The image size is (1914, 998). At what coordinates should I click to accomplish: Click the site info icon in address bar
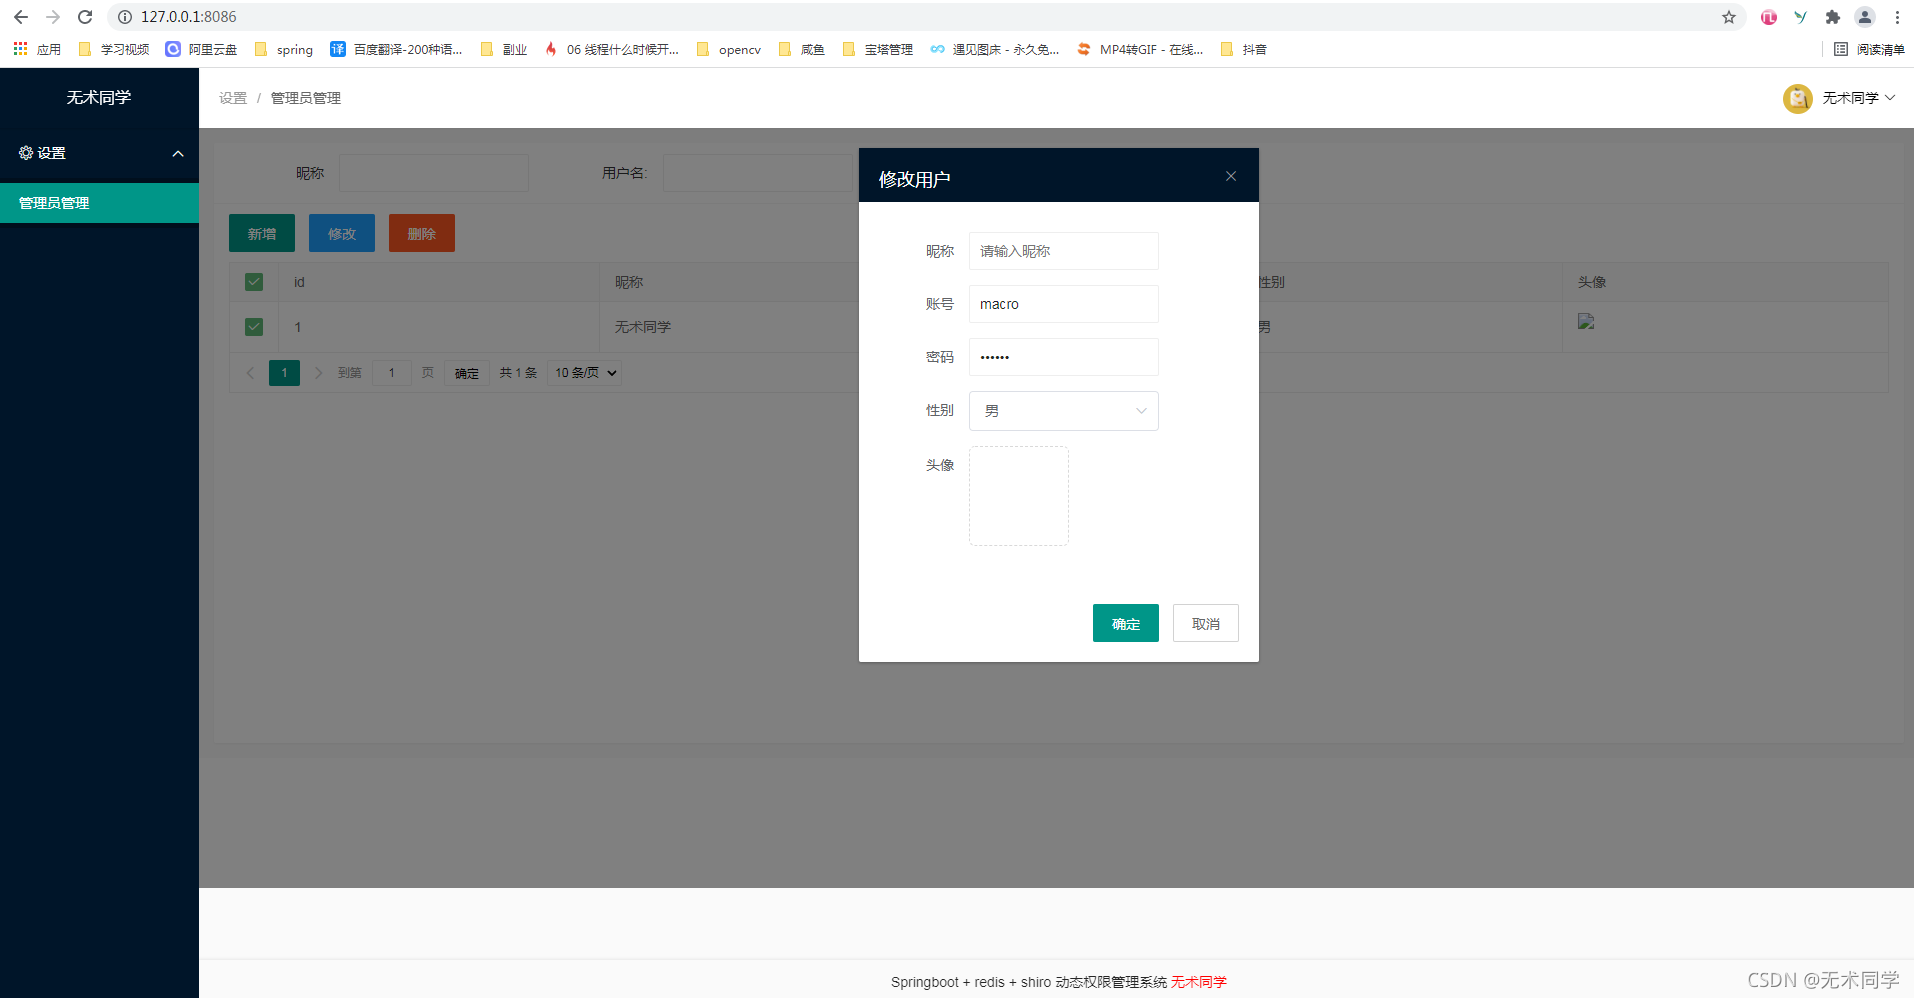125,17
